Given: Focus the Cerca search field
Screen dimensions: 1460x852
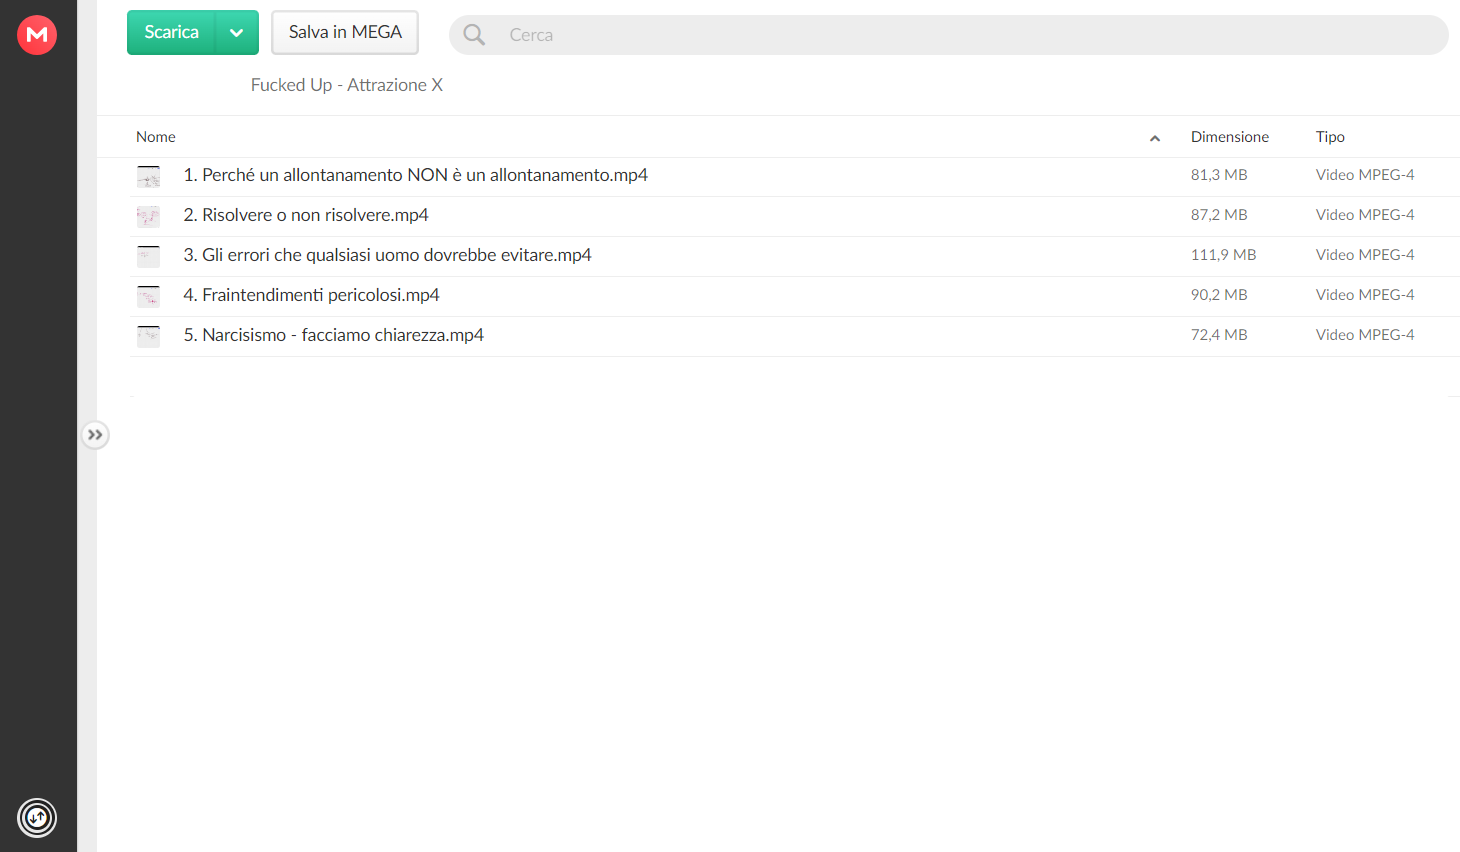Looking at the screenshot, I should (x=948, y=35).
